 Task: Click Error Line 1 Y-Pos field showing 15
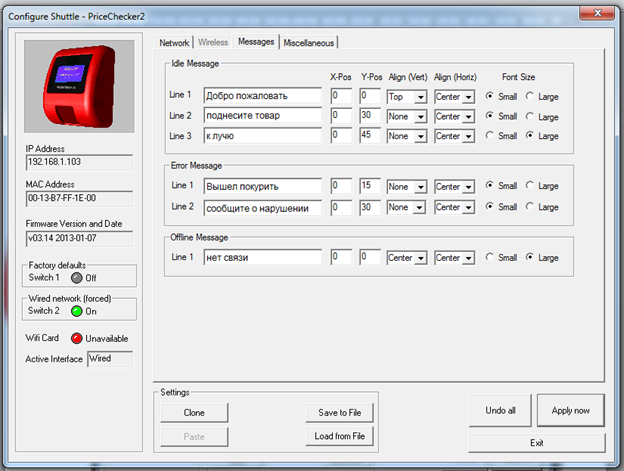click(x=370, y=186)
